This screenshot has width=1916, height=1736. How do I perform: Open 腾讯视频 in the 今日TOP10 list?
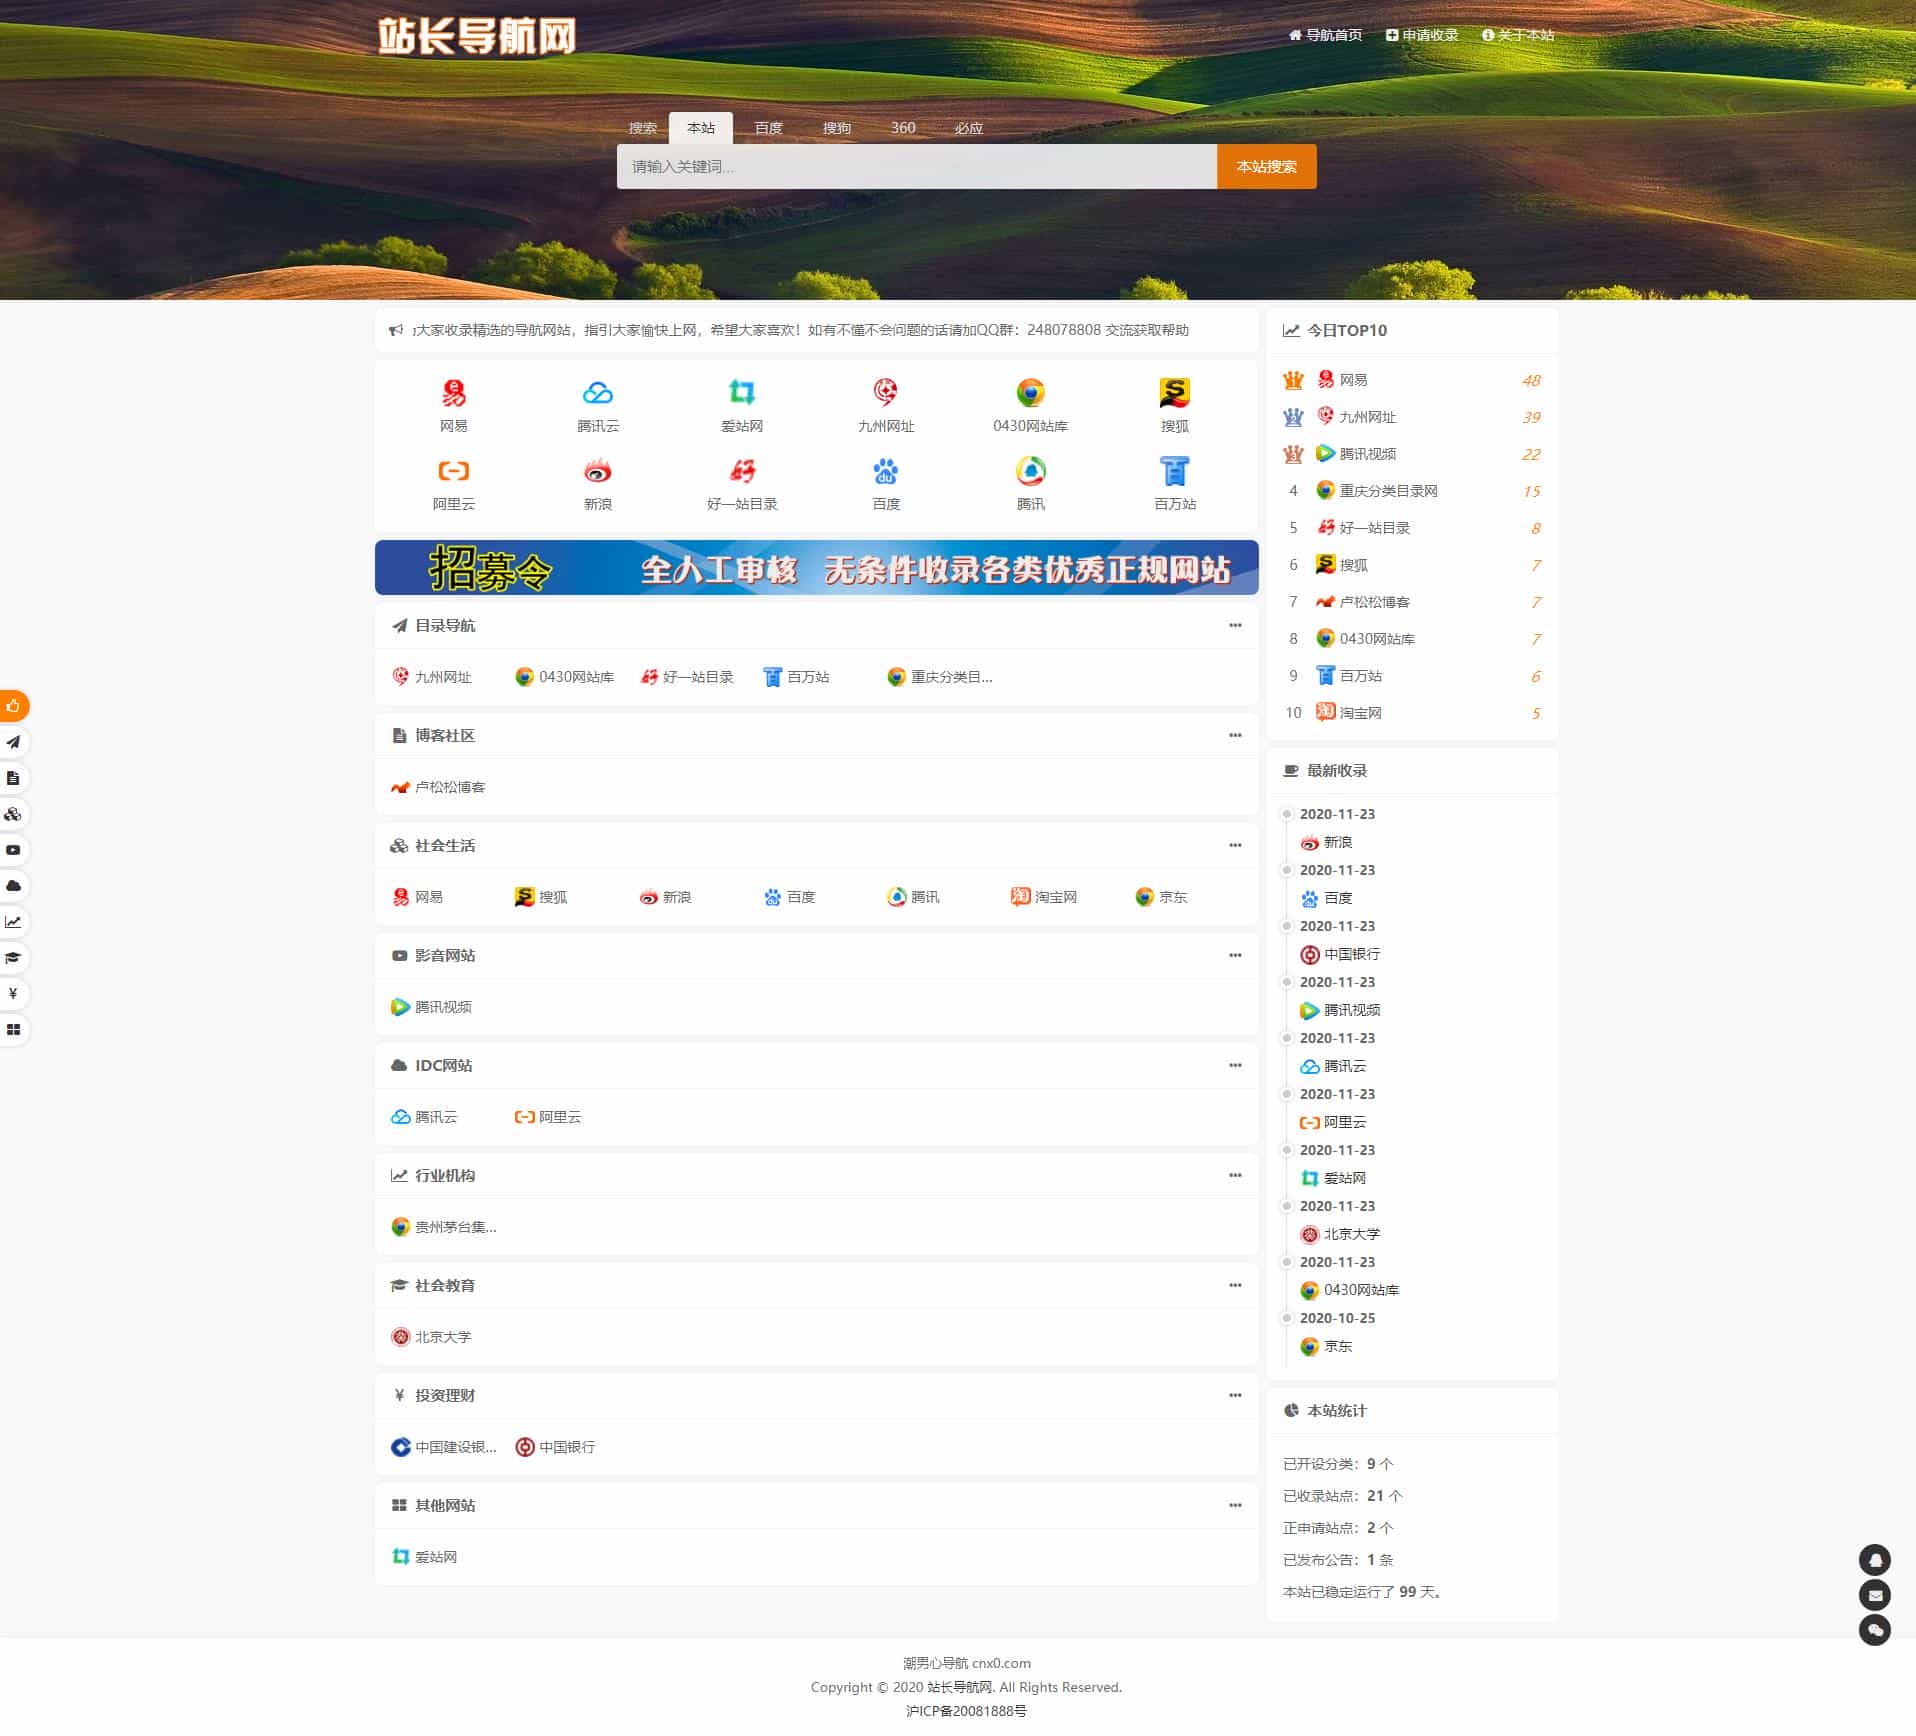point(1356,454)
